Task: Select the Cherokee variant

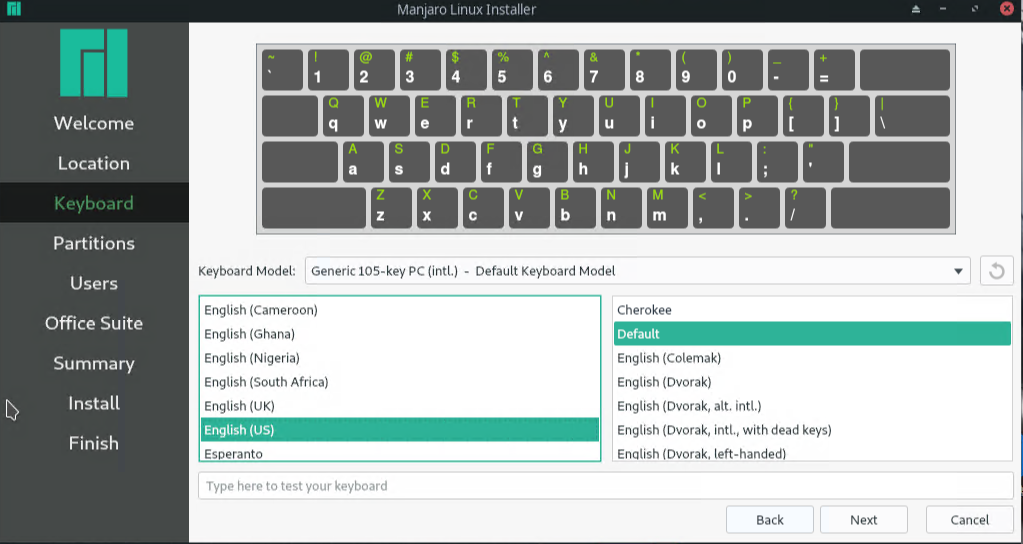Action: tap(644, 310)
